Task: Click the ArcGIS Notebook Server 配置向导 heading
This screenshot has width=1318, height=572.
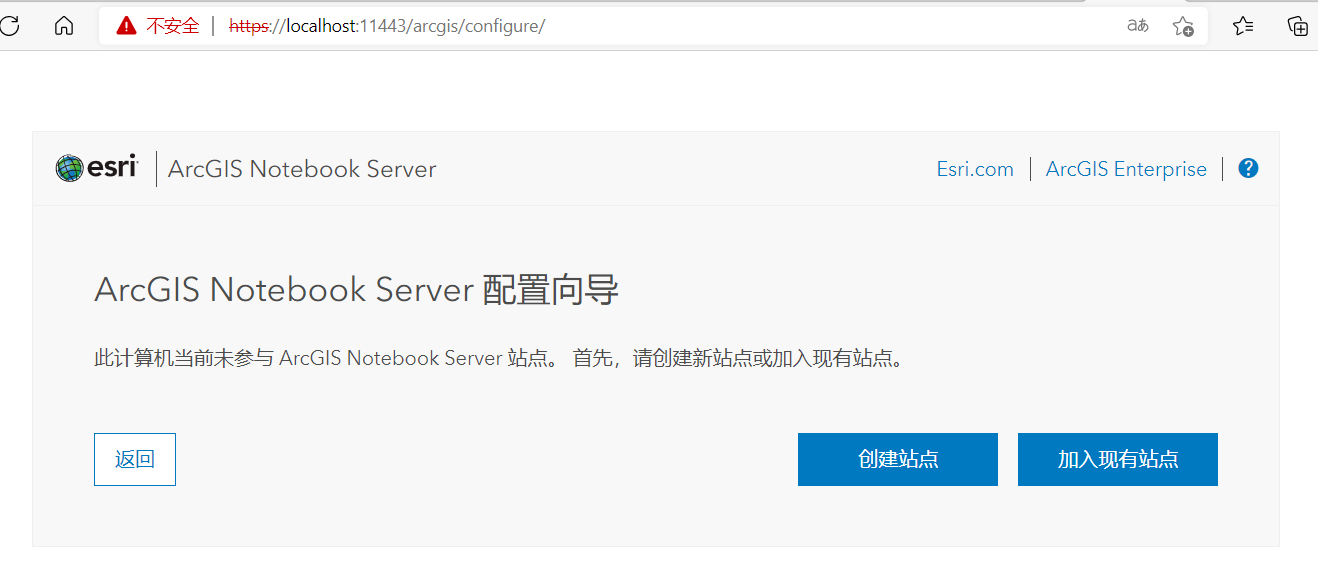Action: pos(357,290)
